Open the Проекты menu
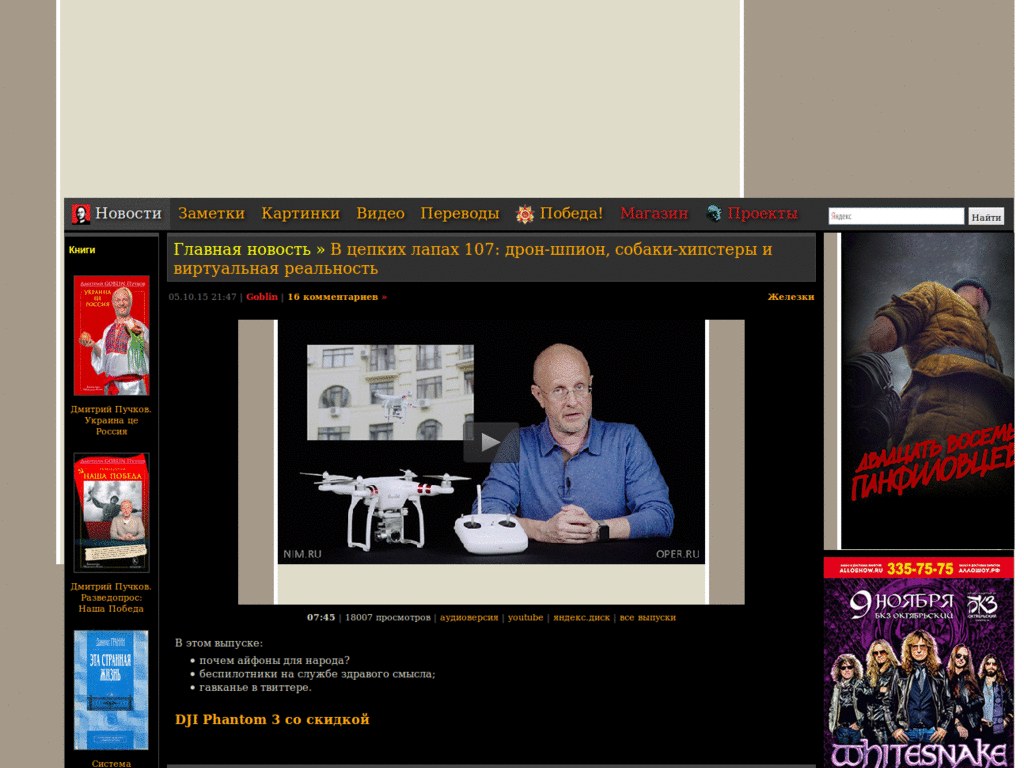 point(762,214)
